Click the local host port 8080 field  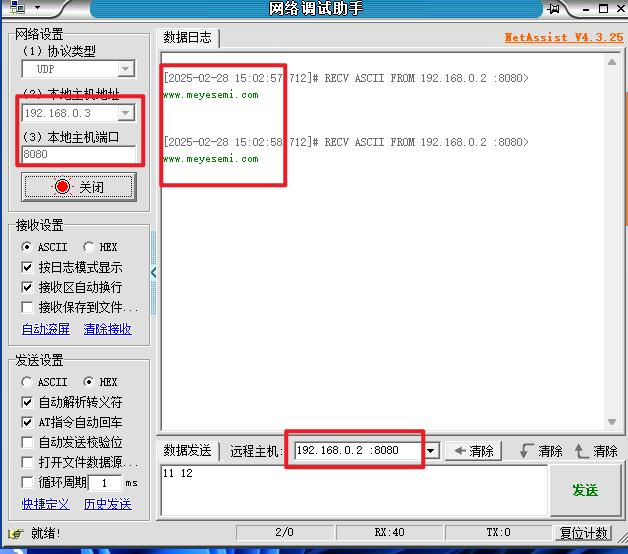[x=79, y=154]
